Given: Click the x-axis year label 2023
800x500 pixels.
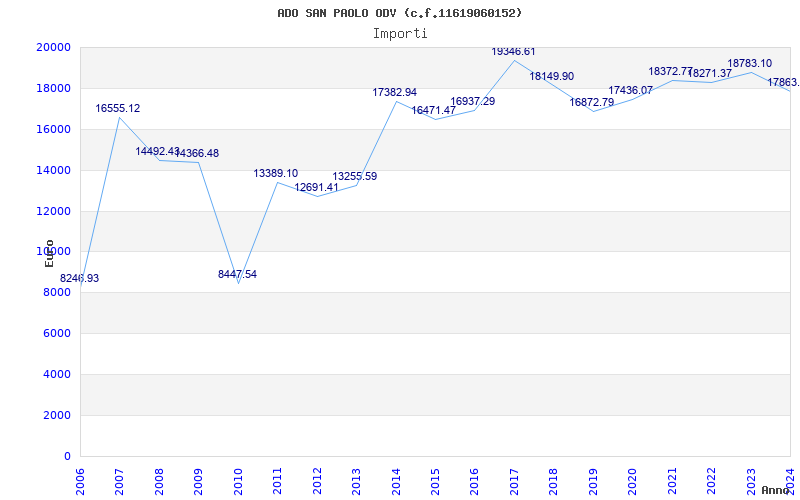Looking at the screenshot, I should point(751,481).
